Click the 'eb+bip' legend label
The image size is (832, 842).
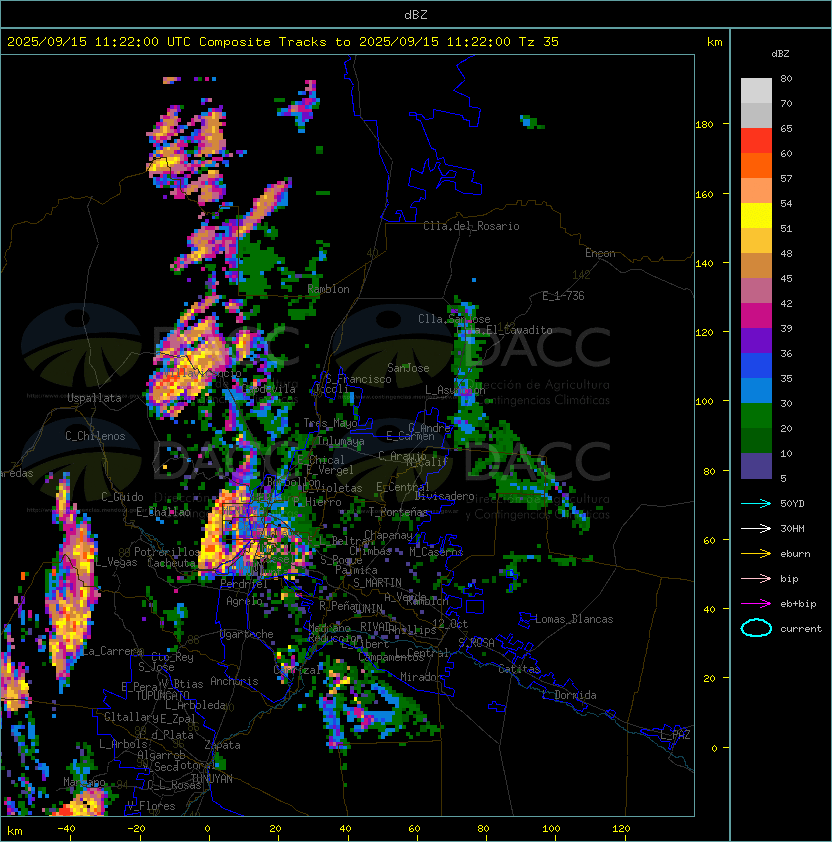point(798,604)
